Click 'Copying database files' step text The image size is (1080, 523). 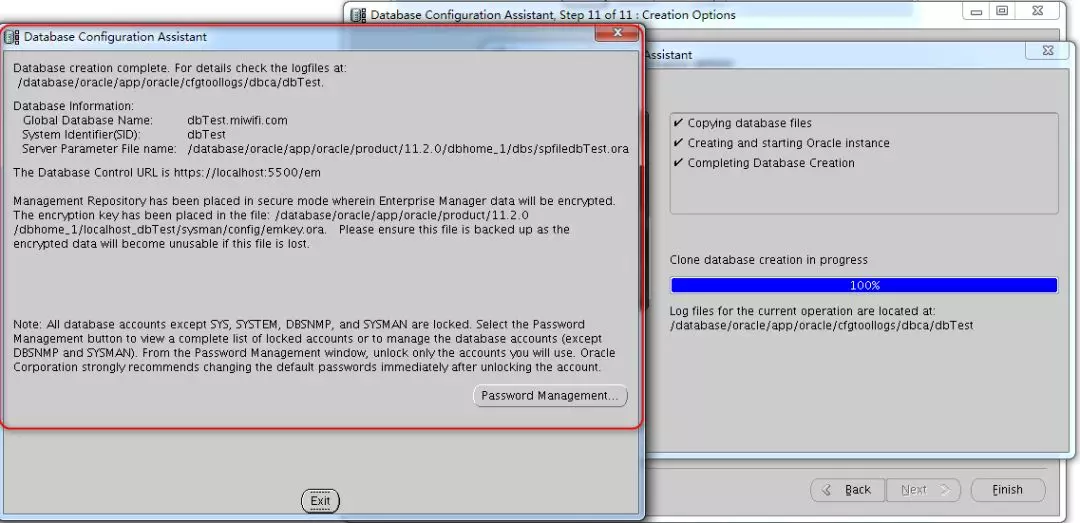[x=749, y=123]
